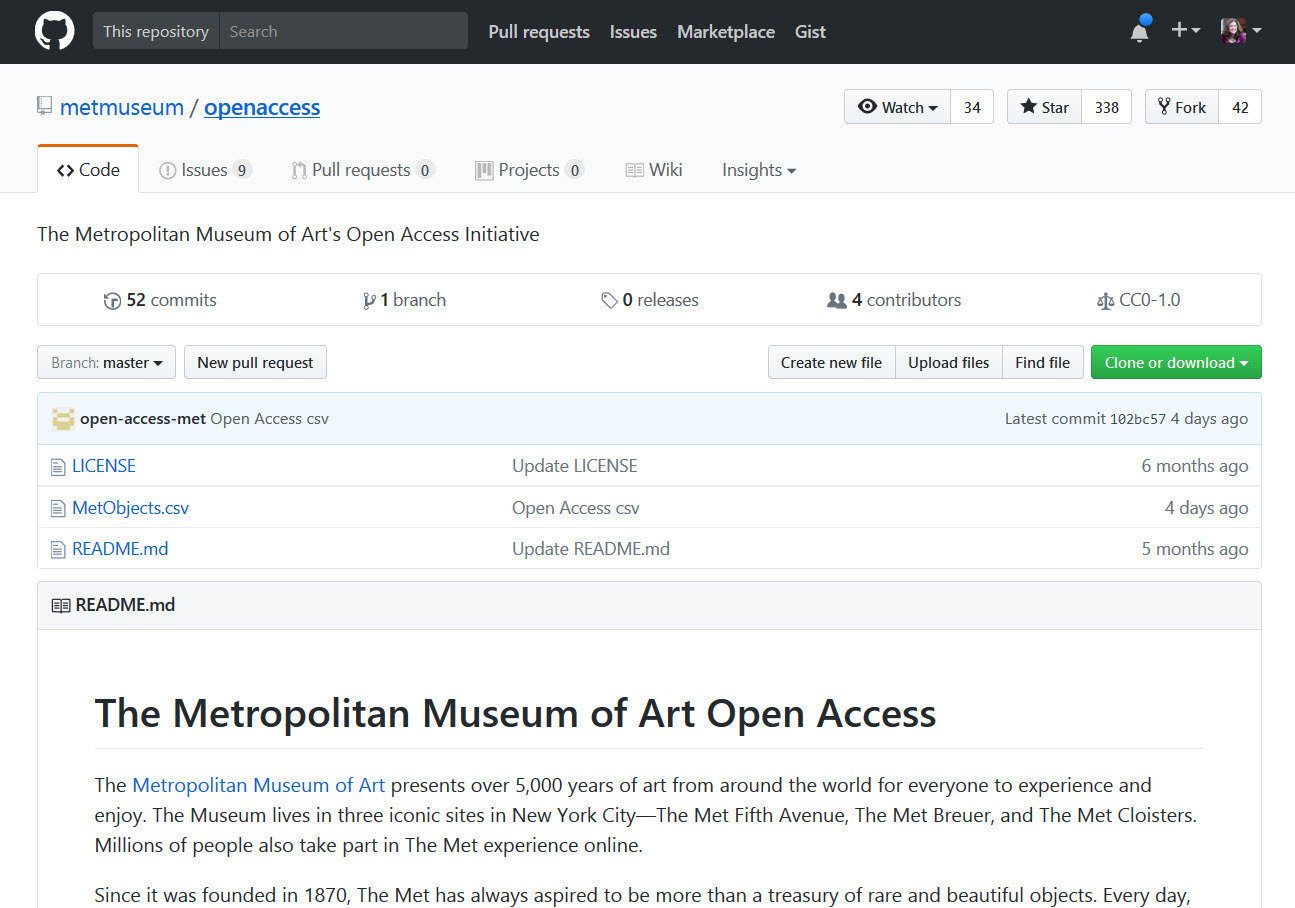Open GitHub home via Octocat logo
The image size is (1295, 908).
tap(54, 31)
